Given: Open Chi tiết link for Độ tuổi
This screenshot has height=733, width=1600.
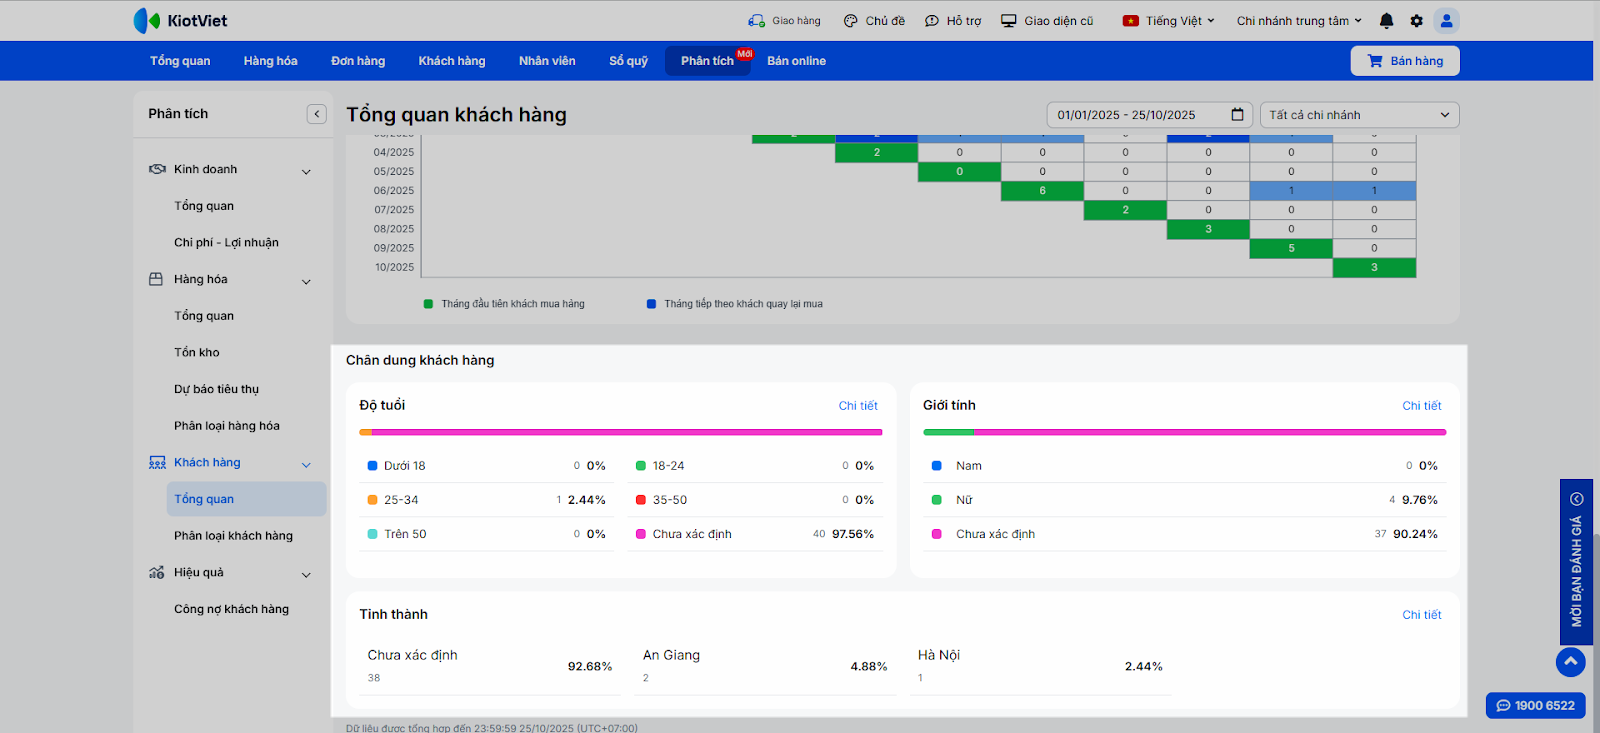Looking at the screenshot, I should [857, 406].
